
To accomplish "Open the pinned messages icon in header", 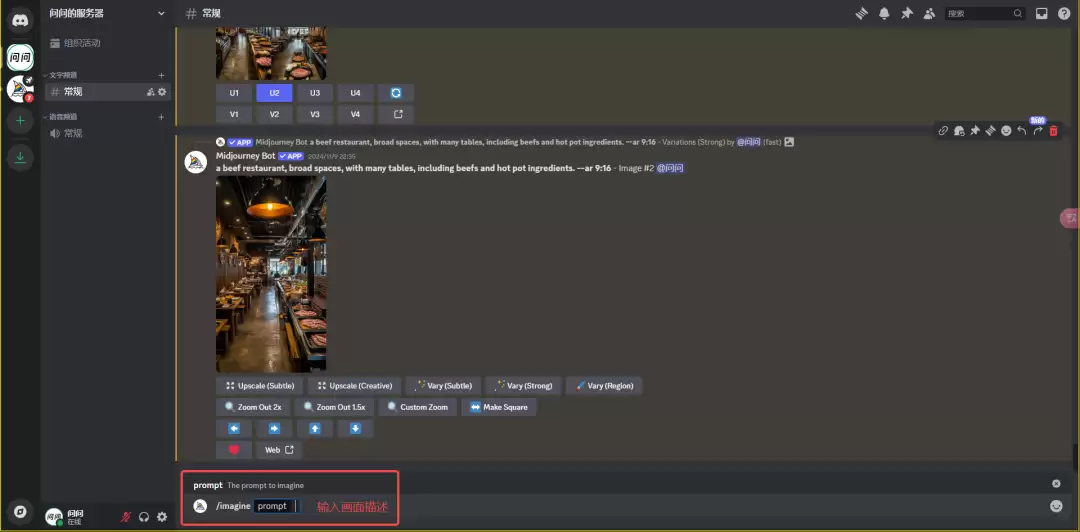I will (907, 13).
